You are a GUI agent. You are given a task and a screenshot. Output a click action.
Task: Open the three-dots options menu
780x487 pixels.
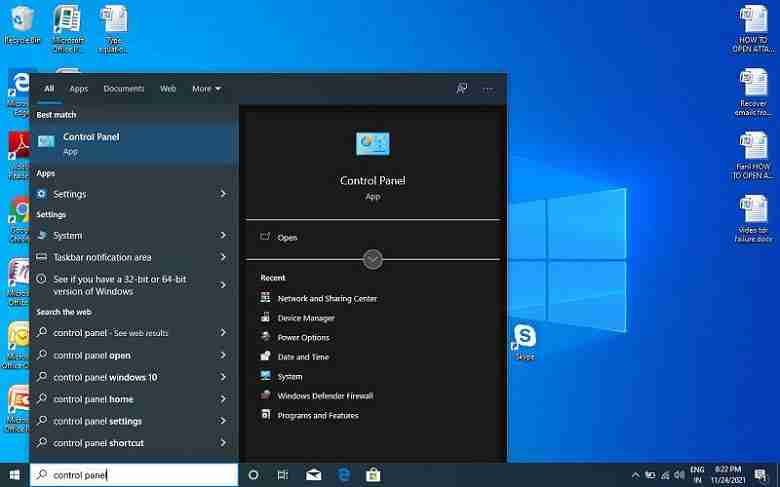click(488, 89)
